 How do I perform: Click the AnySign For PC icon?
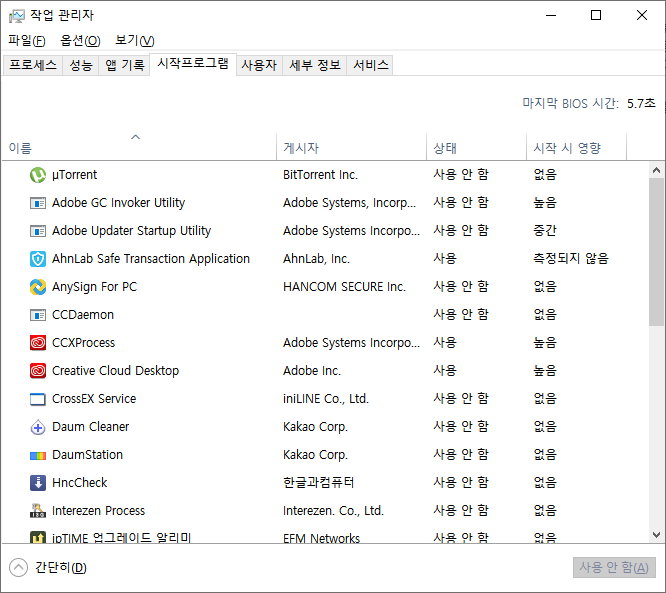click(x=38, y=287)
